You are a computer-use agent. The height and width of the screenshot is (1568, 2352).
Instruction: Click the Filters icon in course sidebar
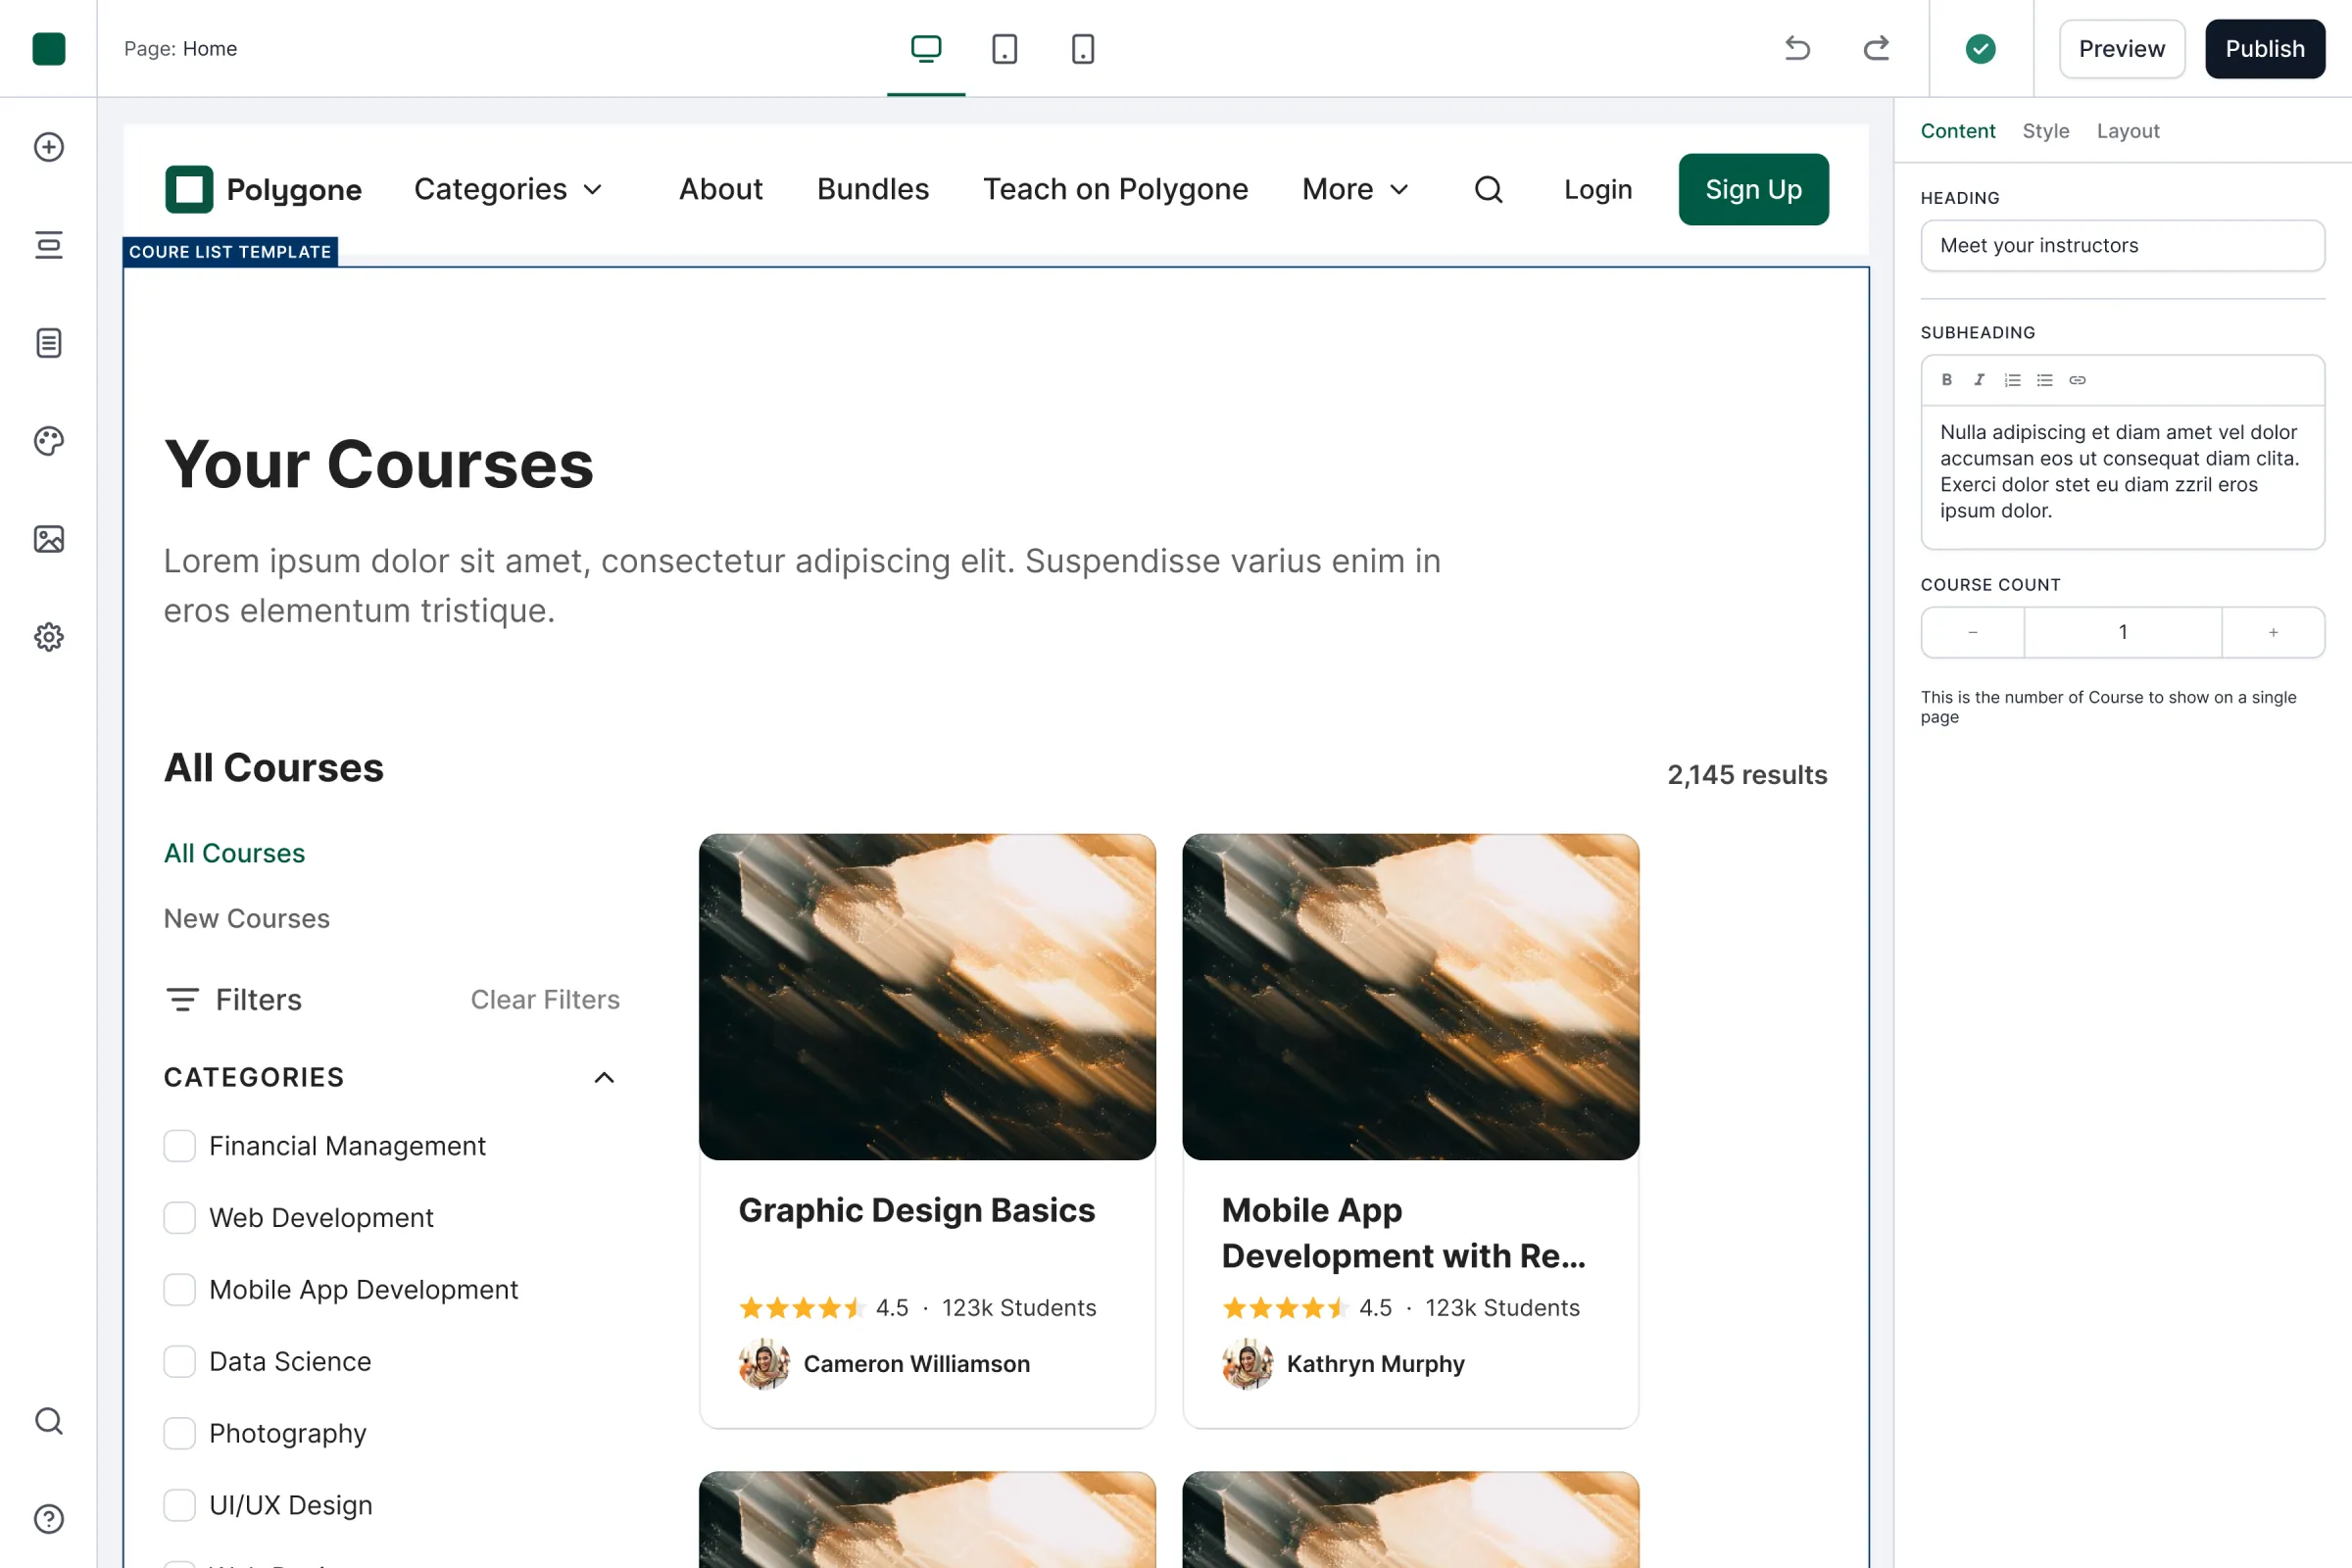click(x=182, y=999)
